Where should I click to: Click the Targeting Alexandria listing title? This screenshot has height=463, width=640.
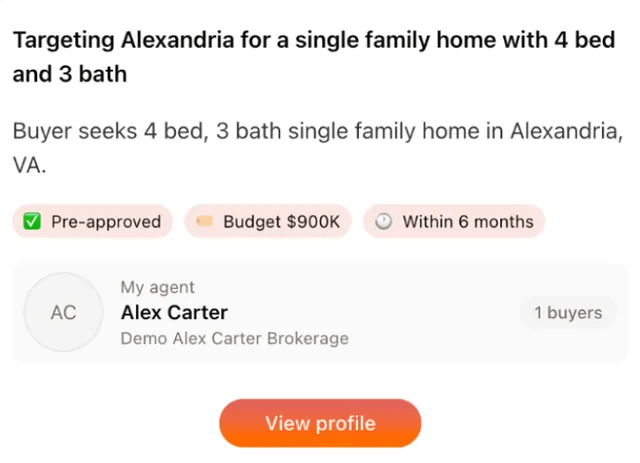(314, 57)
